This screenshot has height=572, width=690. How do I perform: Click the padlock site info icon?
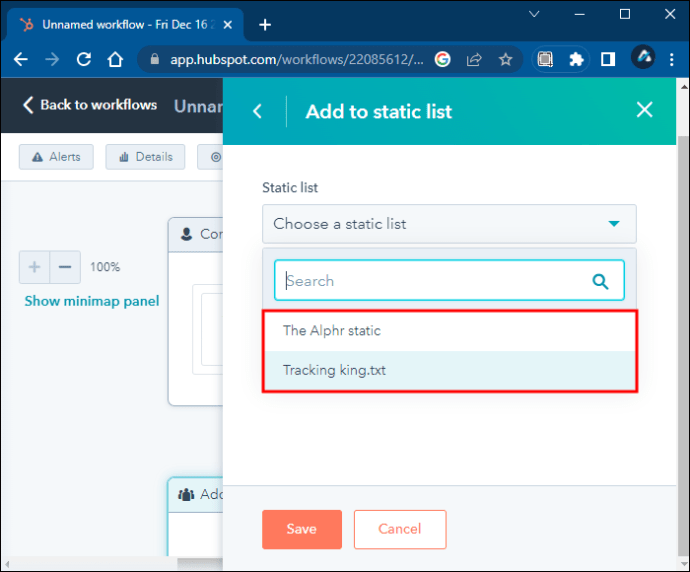[x=154, y=59]
